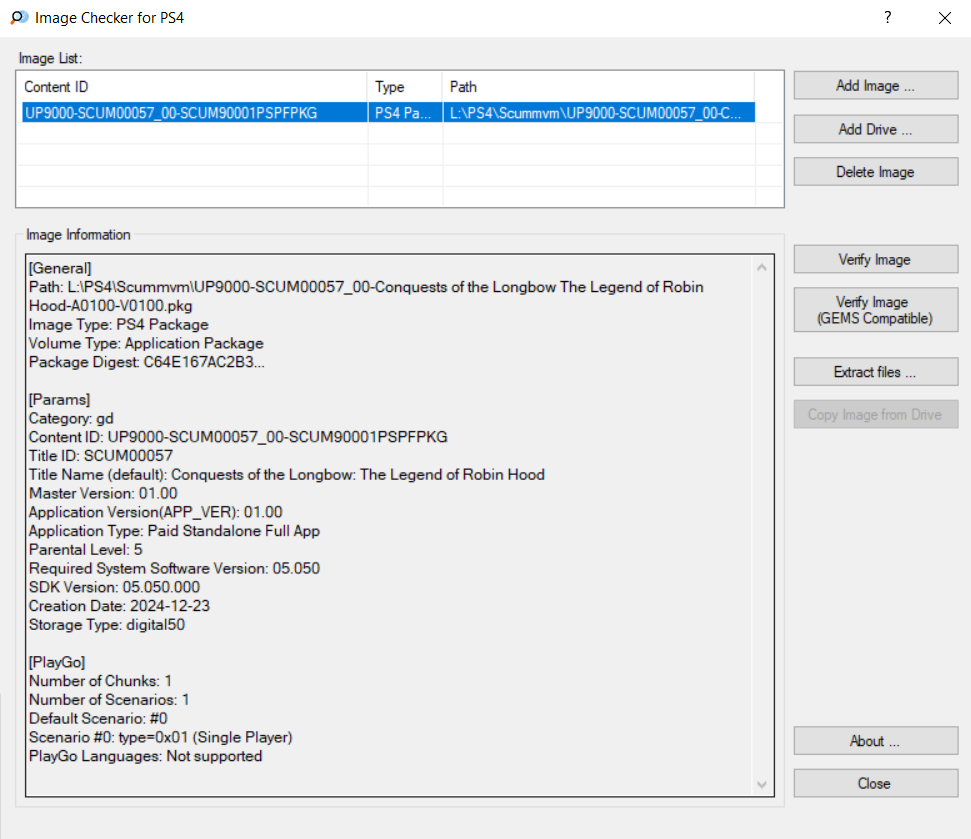This screenshot has width=971, height=839.
Task: Close the Image Checker window with X
Action: pos(944,17)
